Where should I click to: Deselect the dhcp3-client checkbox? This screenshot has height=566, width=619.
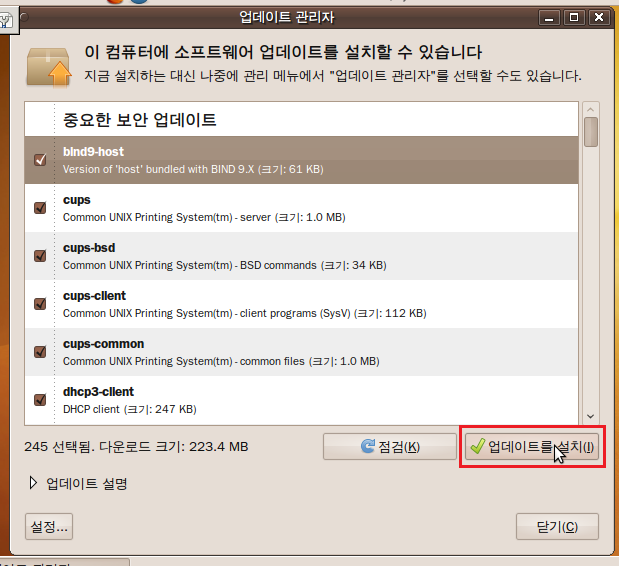click(x=40, y=400)
